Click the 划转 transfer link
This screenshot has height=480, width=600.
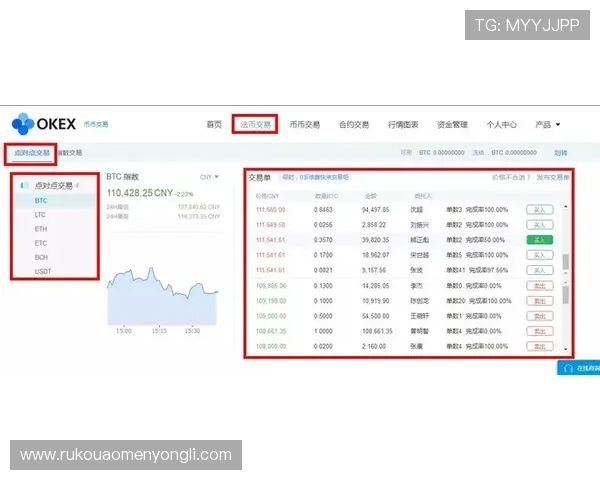pos(561,153)
